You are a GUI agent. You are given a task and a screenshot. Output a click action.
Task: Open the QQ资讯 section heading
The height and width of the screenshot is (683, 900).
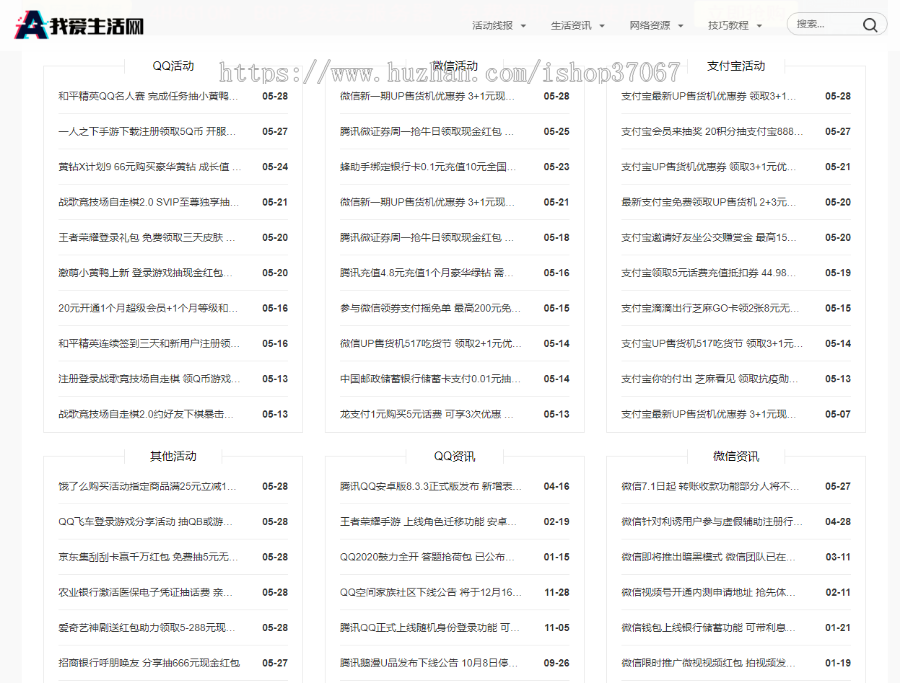455,456
